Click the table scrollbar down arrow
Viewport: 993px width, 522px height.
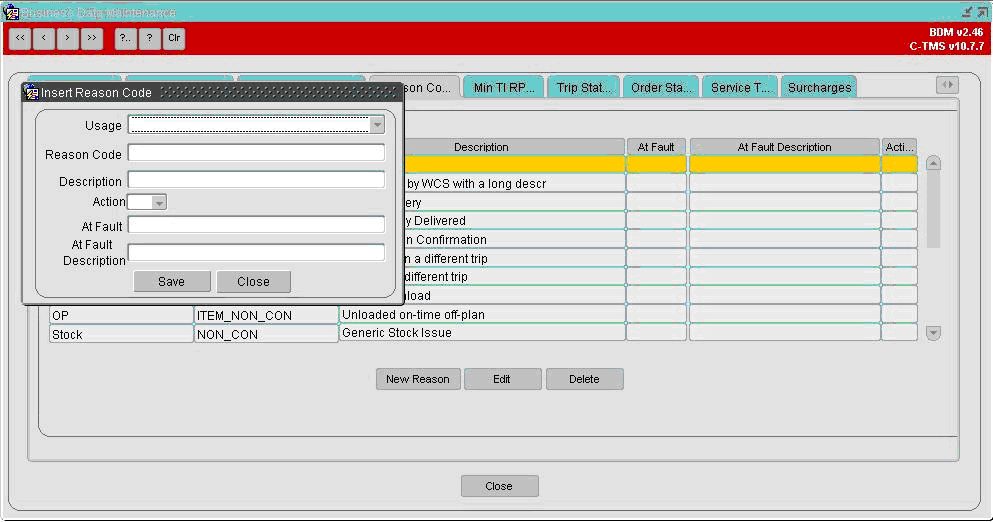pyautogui.click(x=933, y=333)
